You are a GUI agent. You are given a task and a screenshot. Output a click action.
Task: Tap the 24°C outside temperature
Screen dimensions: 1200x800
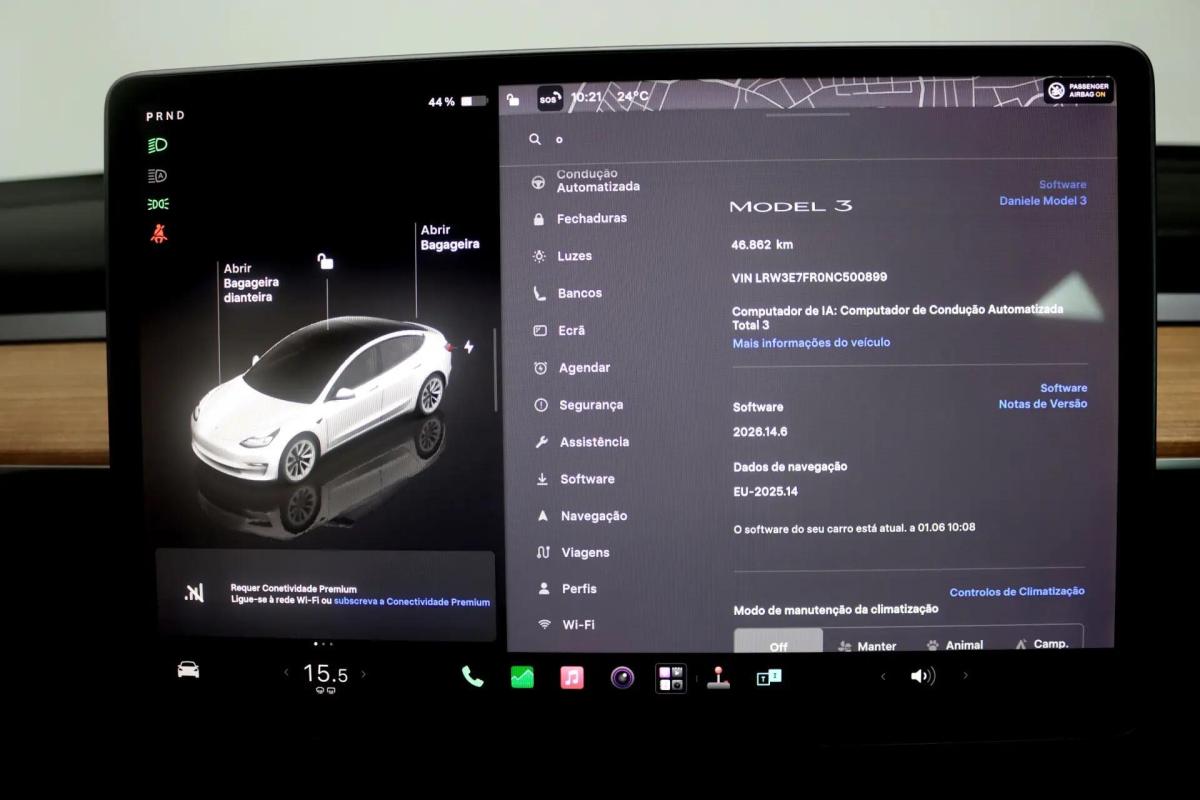(x=632, y=97)
